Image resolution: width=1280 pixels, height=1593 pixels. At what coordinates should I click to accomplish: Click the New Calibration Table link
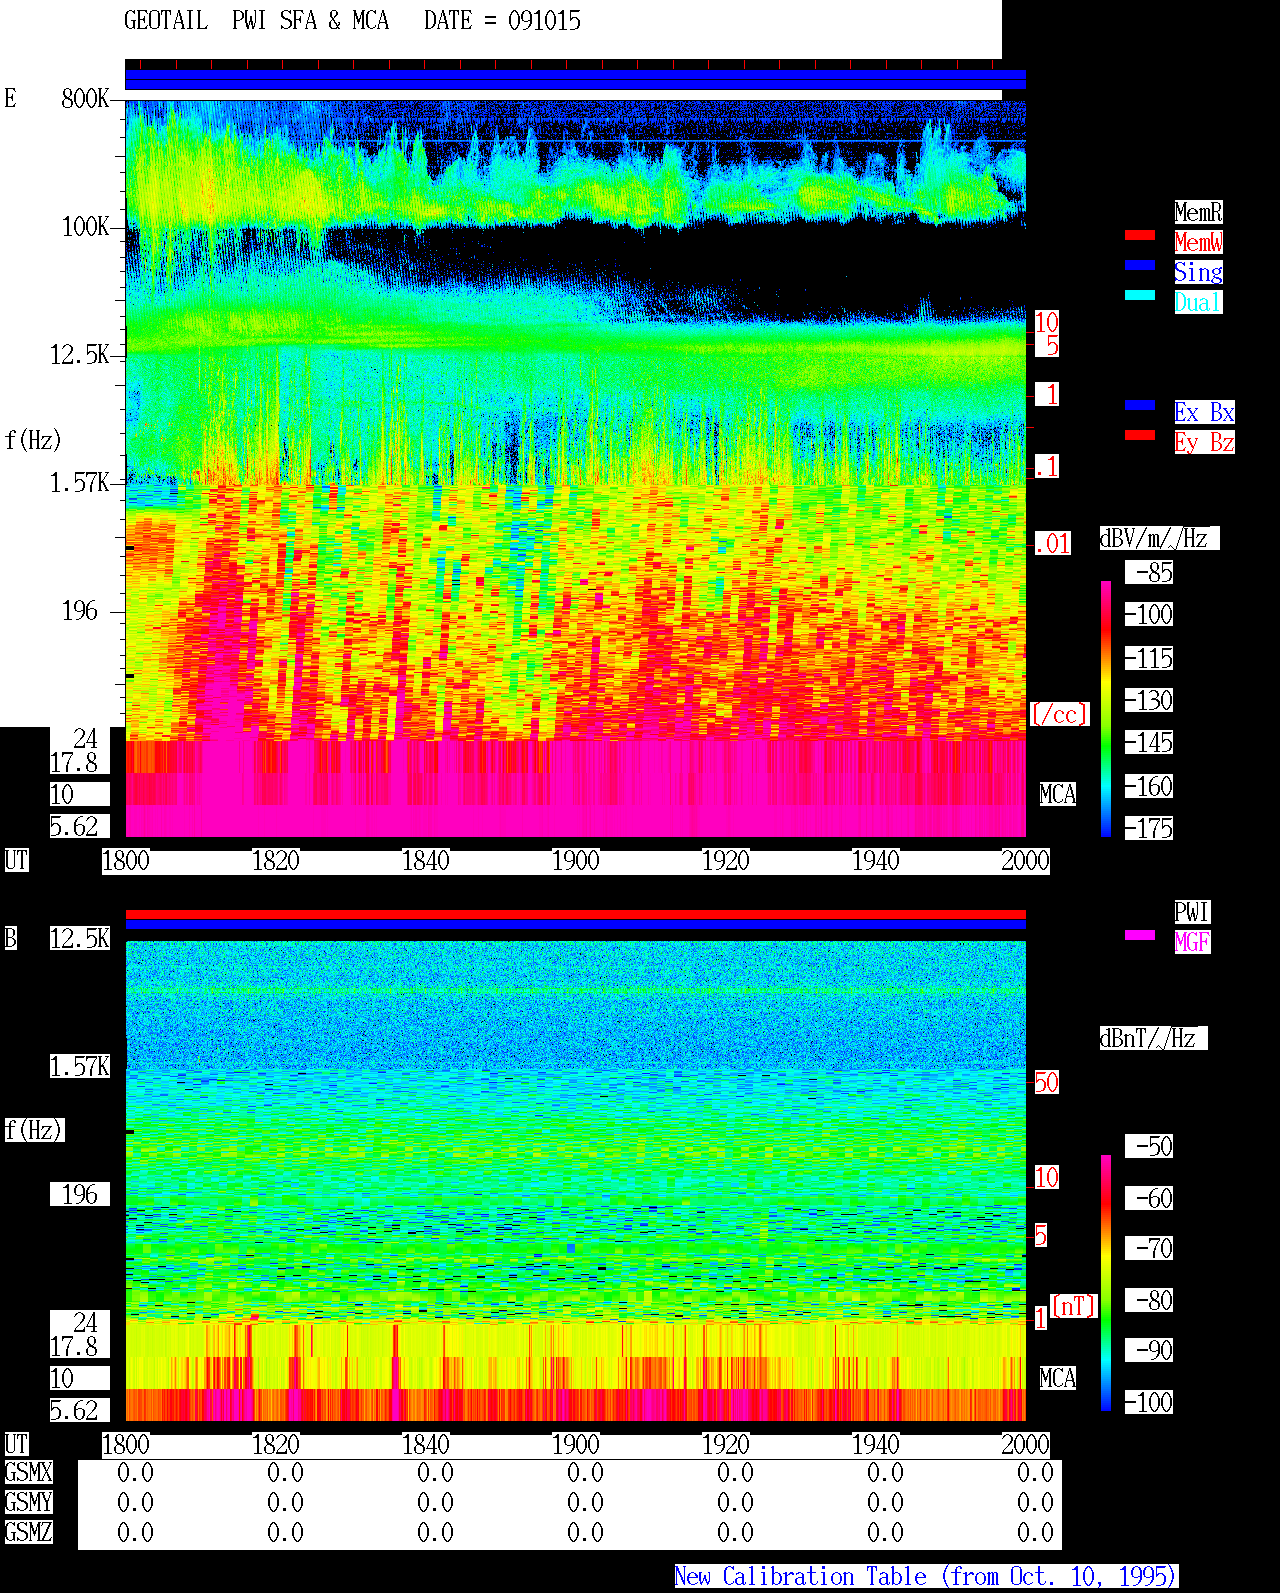pos(926,1576)
